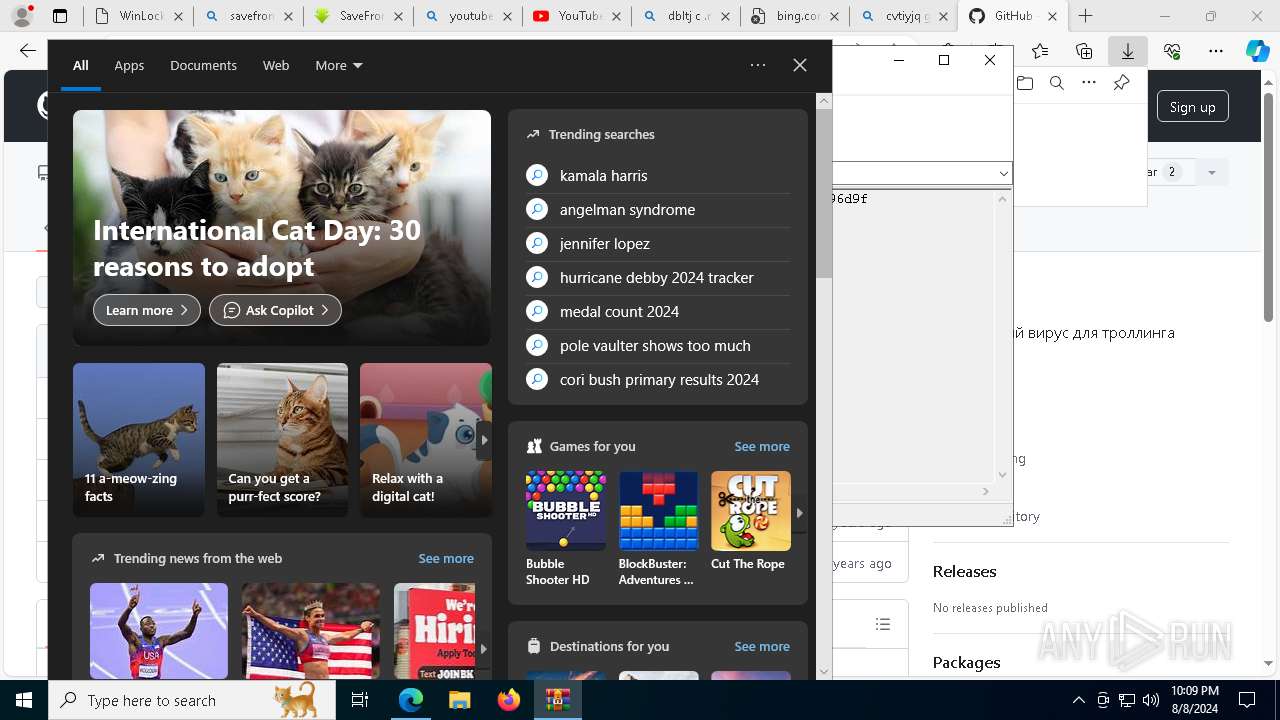The image size is (1280, 720).
Task: Pin the downloads flyout
Action: pyautogui.click(x=1121, y=83)
